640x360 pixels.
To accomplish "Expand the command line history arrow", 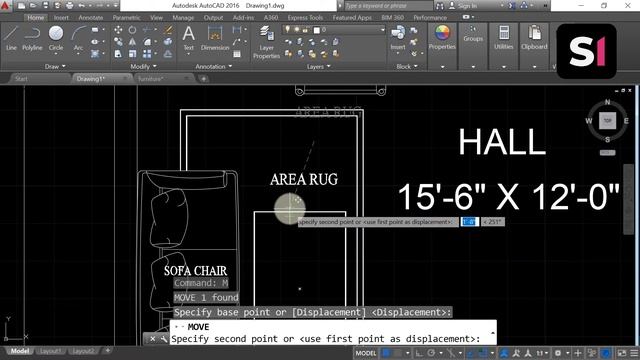I will click(x=493, y=333).
